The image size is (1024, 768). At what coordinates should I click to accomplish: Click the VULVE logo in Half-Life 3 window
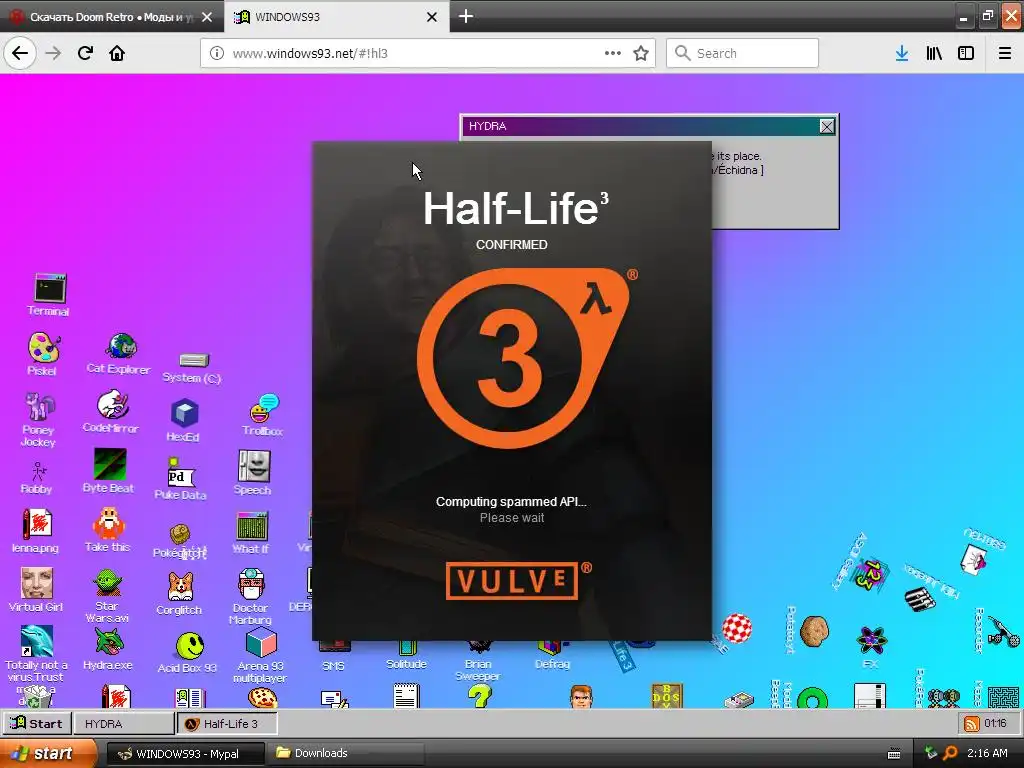point(512,581)
